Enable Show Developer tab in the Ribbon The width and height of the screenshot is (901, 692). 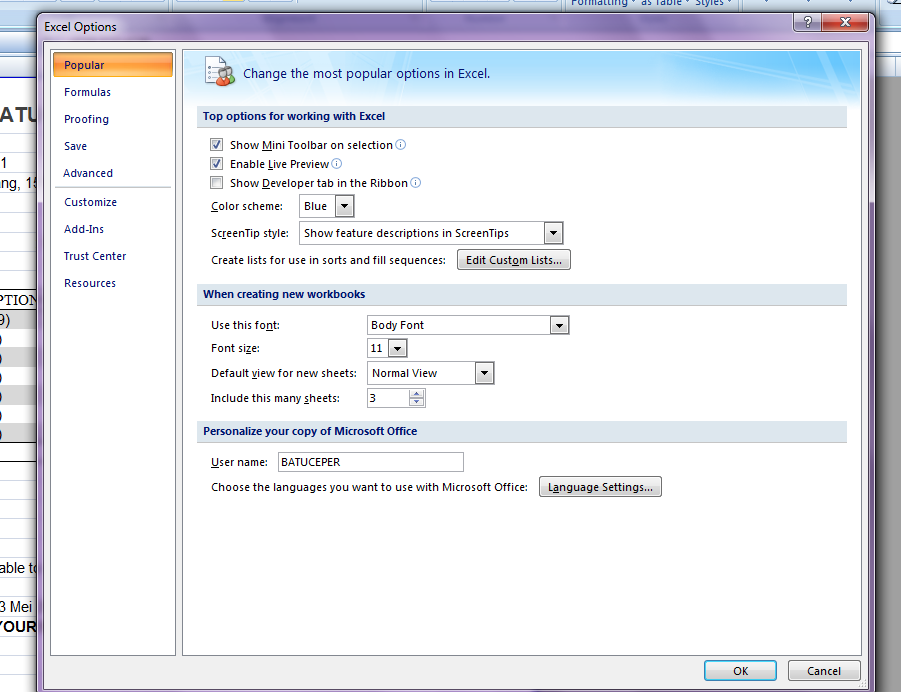pos(217,183)
